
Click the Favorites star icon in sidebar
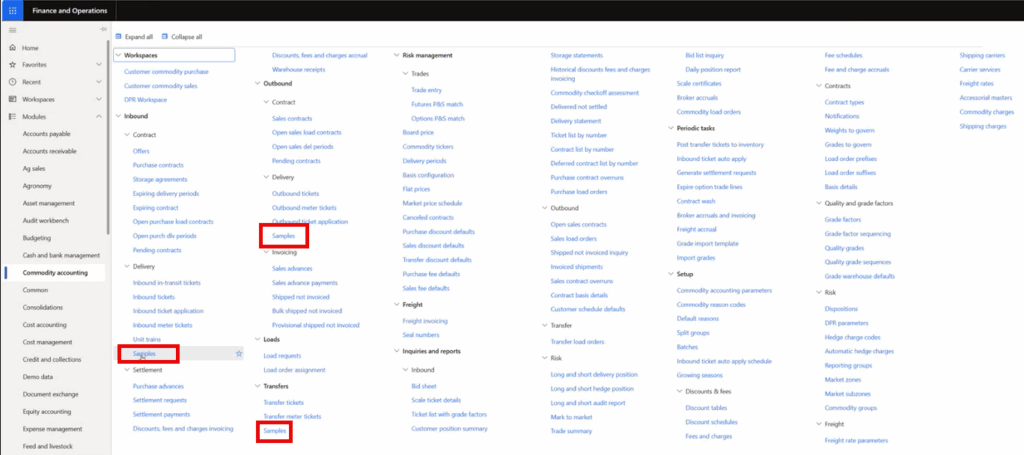click(12, 65)
